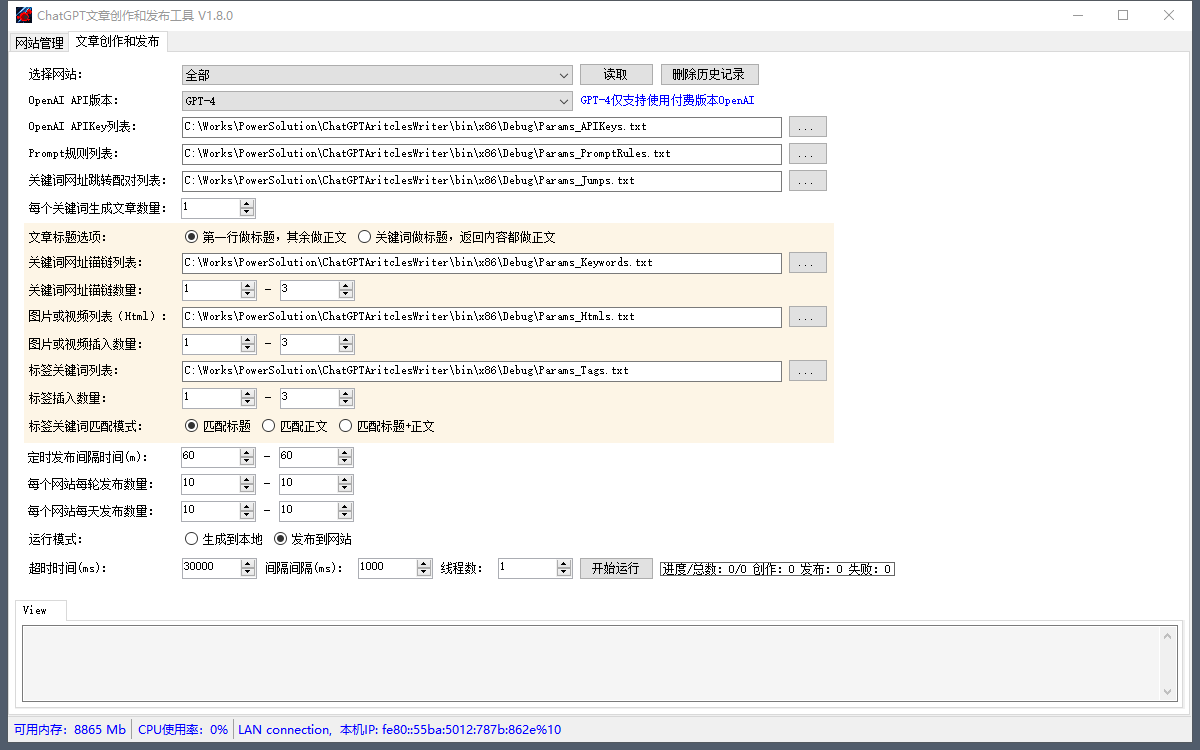Select the 匹配标题 radio option
This screenshot has width=1200, height=750.
pyautogui.click(x=218, y=426)
